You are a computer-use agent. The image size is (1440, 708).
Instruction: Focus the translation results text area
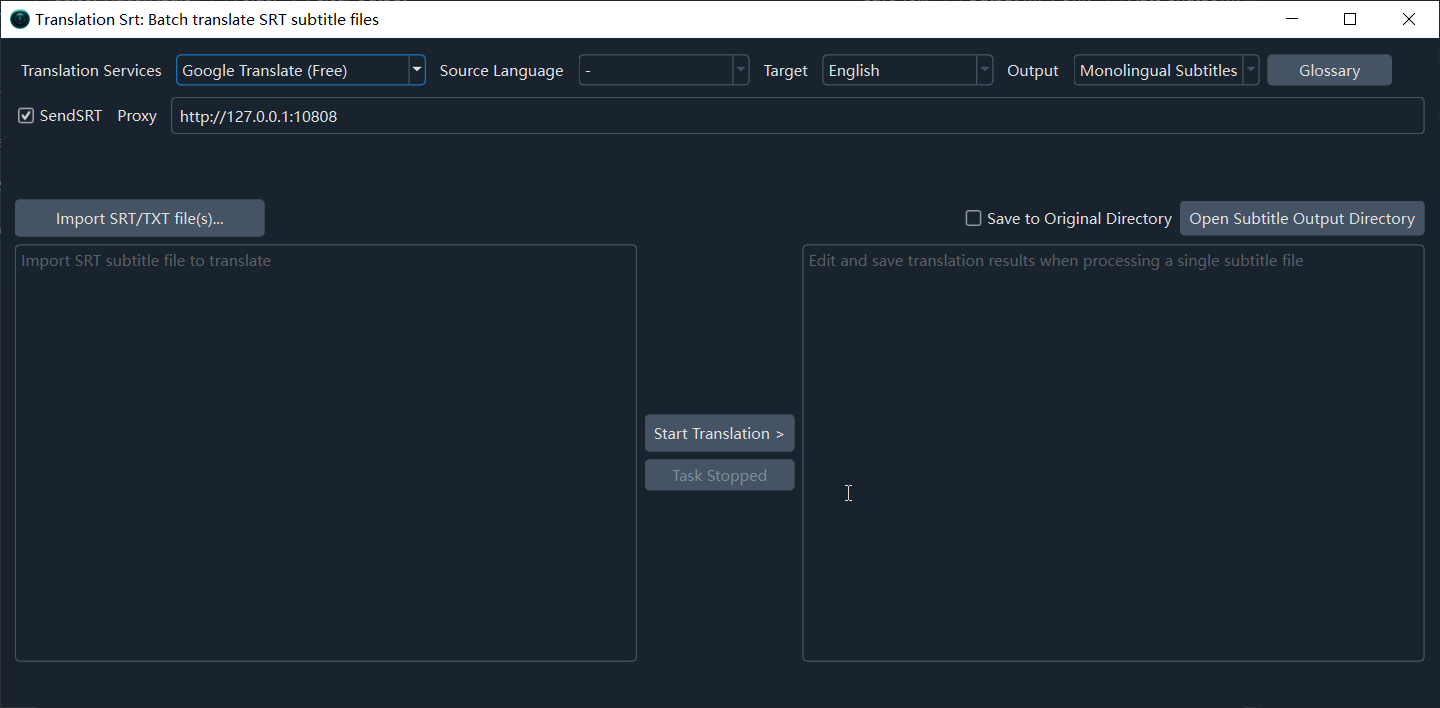tap(1113, 453)
